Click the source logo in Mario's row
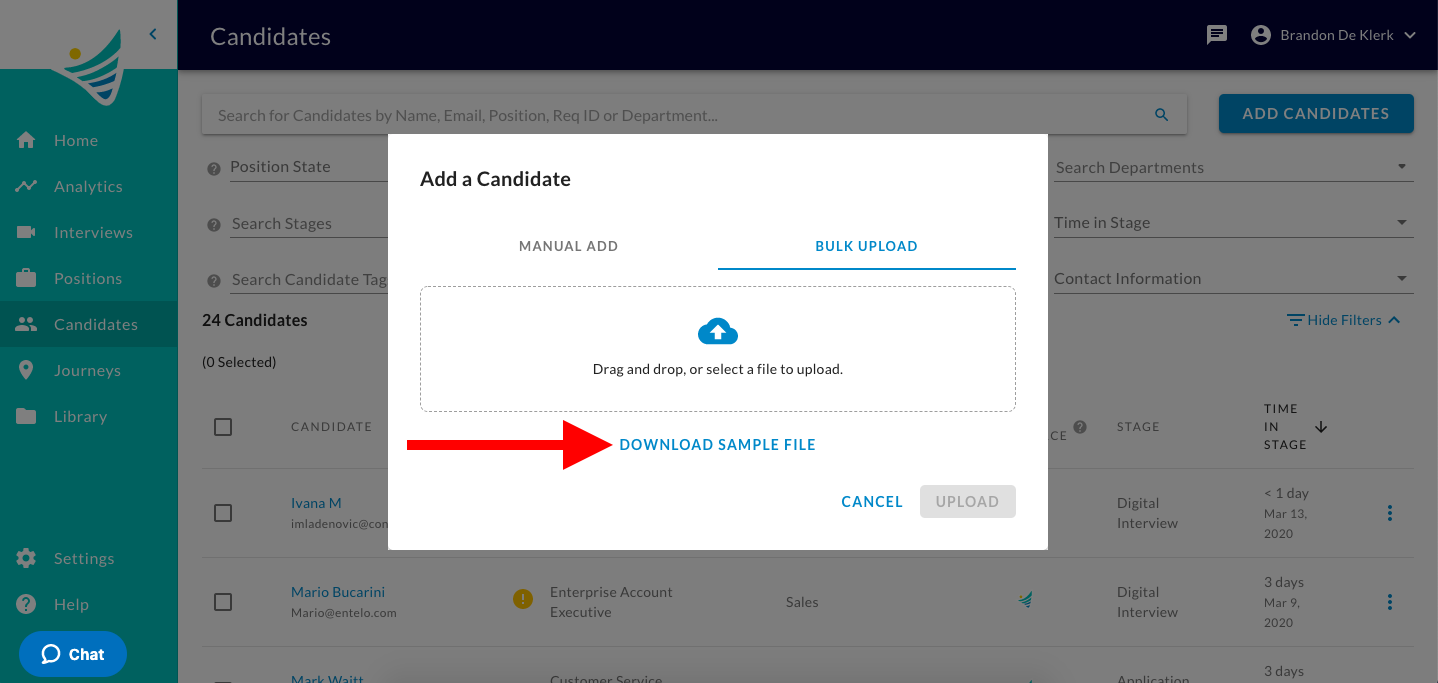The height and width of the screenshot is (683, 1438). 1026,600
